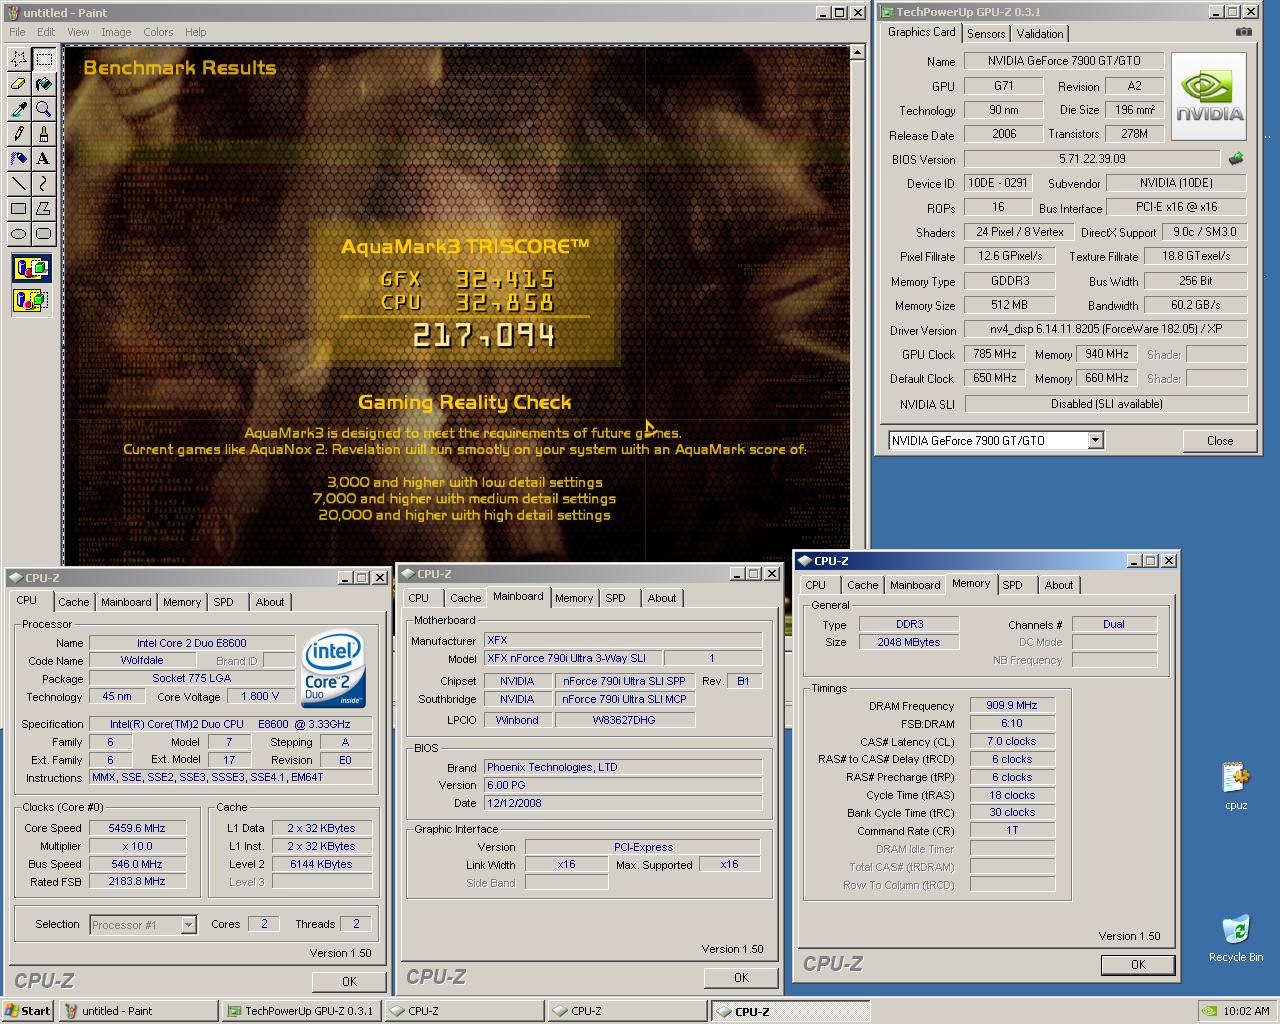The image size is (1280, 1024).
Task: Click the DRAM Frequency 909.9 MHz value
Action: 1012,705
